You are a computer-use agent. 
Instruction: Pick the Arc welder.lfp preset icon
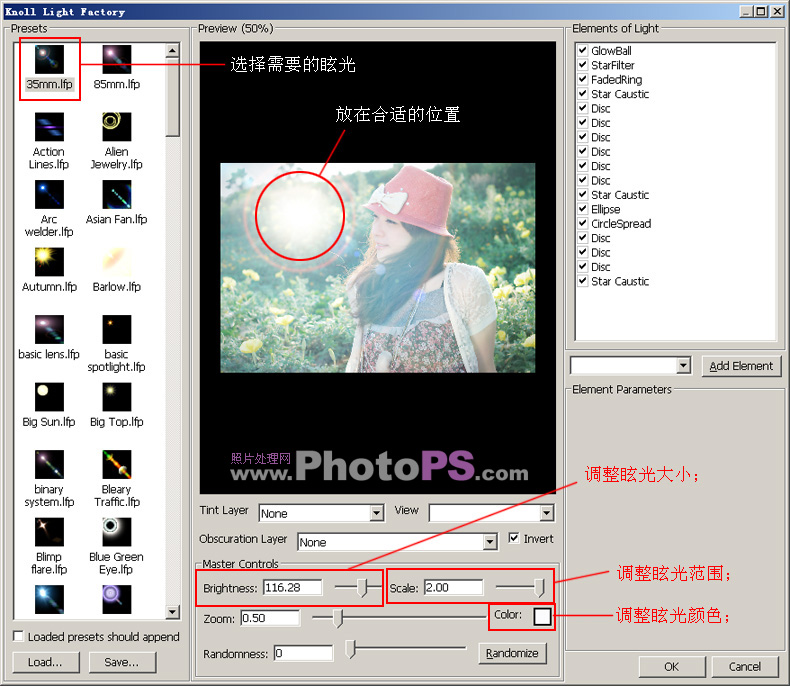[49, 194]
